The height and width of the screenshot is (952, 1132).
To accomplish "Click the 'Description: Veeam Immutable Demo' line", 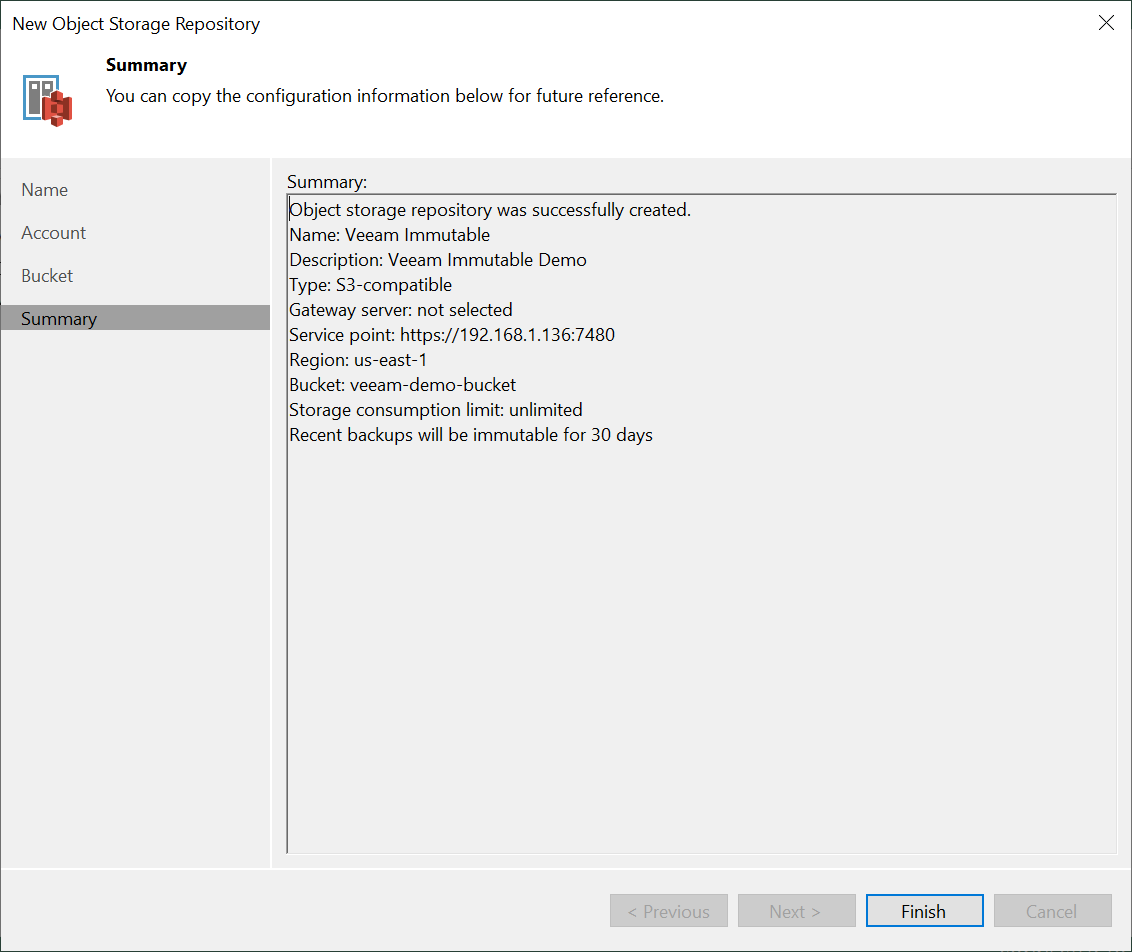I will 437,260.
